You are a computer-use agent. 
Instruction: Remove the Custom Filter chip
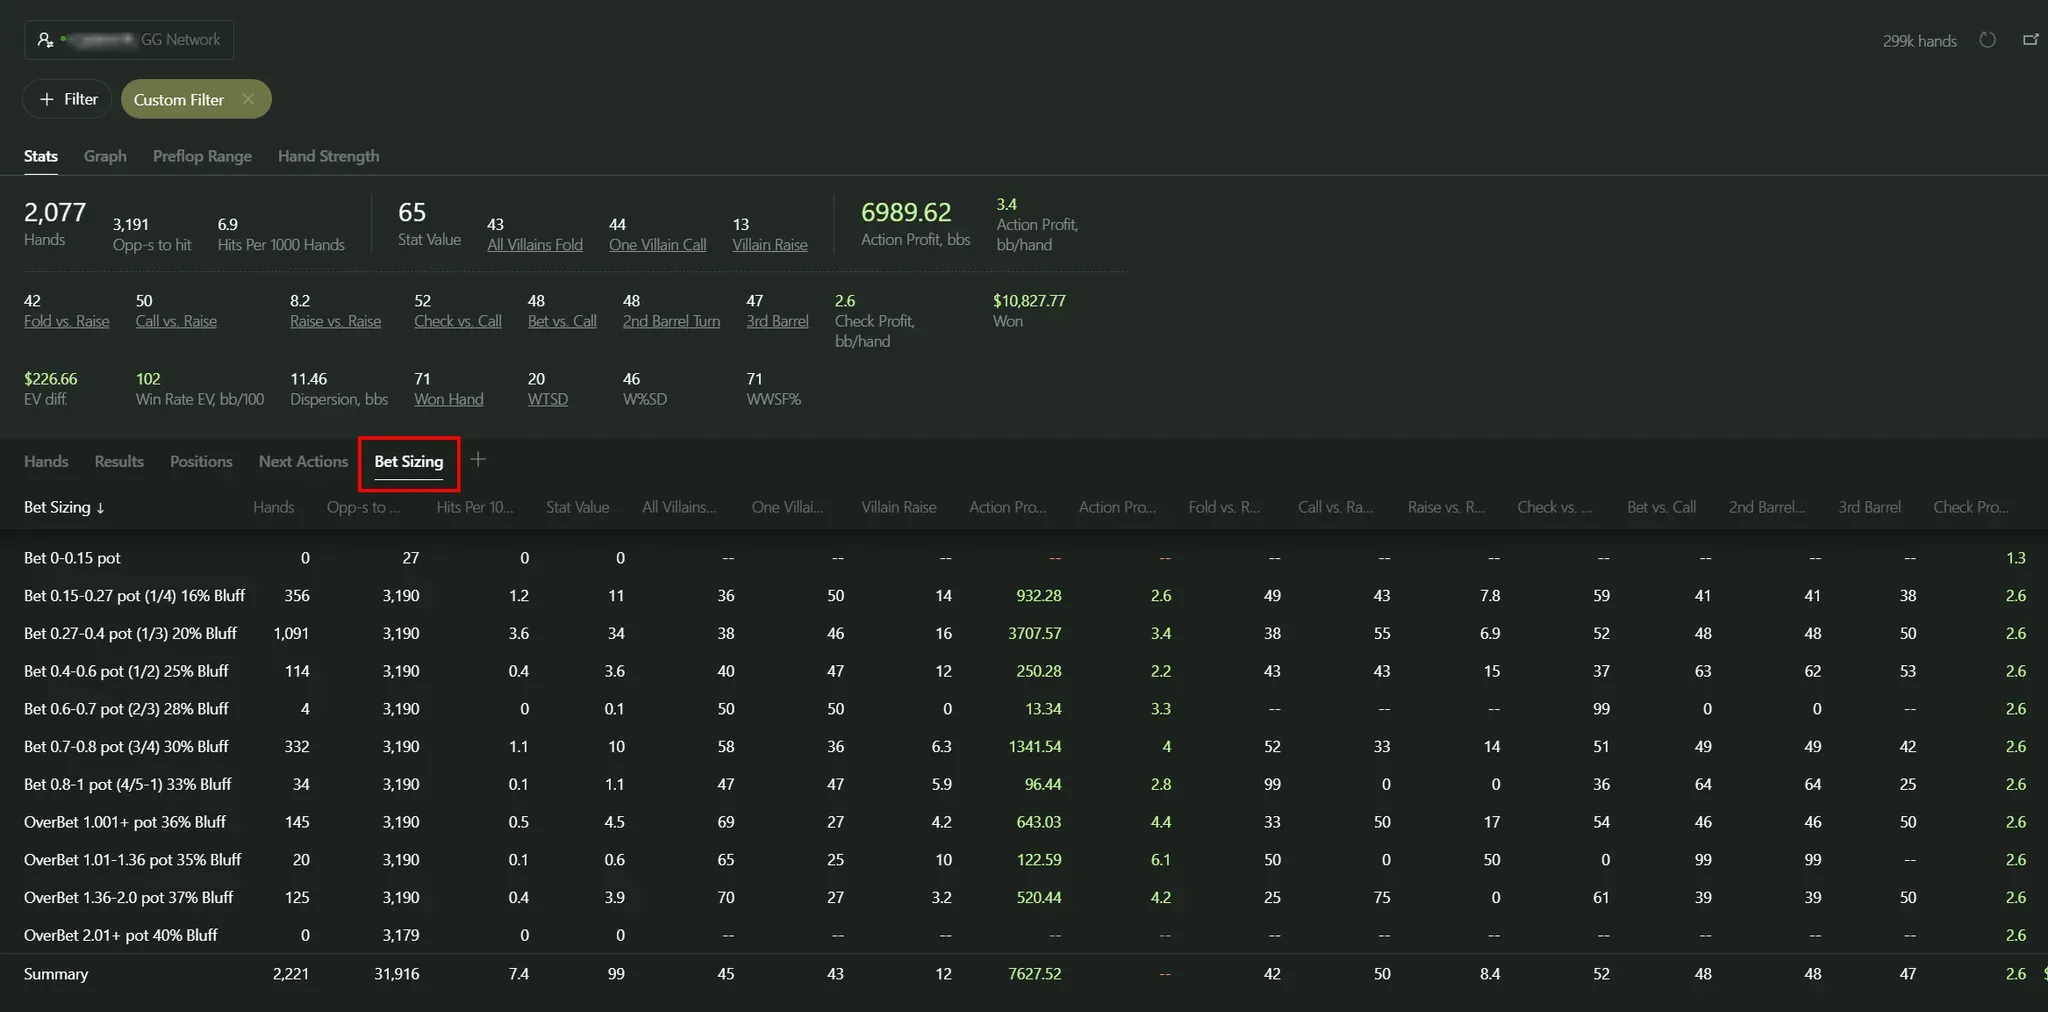248,99
